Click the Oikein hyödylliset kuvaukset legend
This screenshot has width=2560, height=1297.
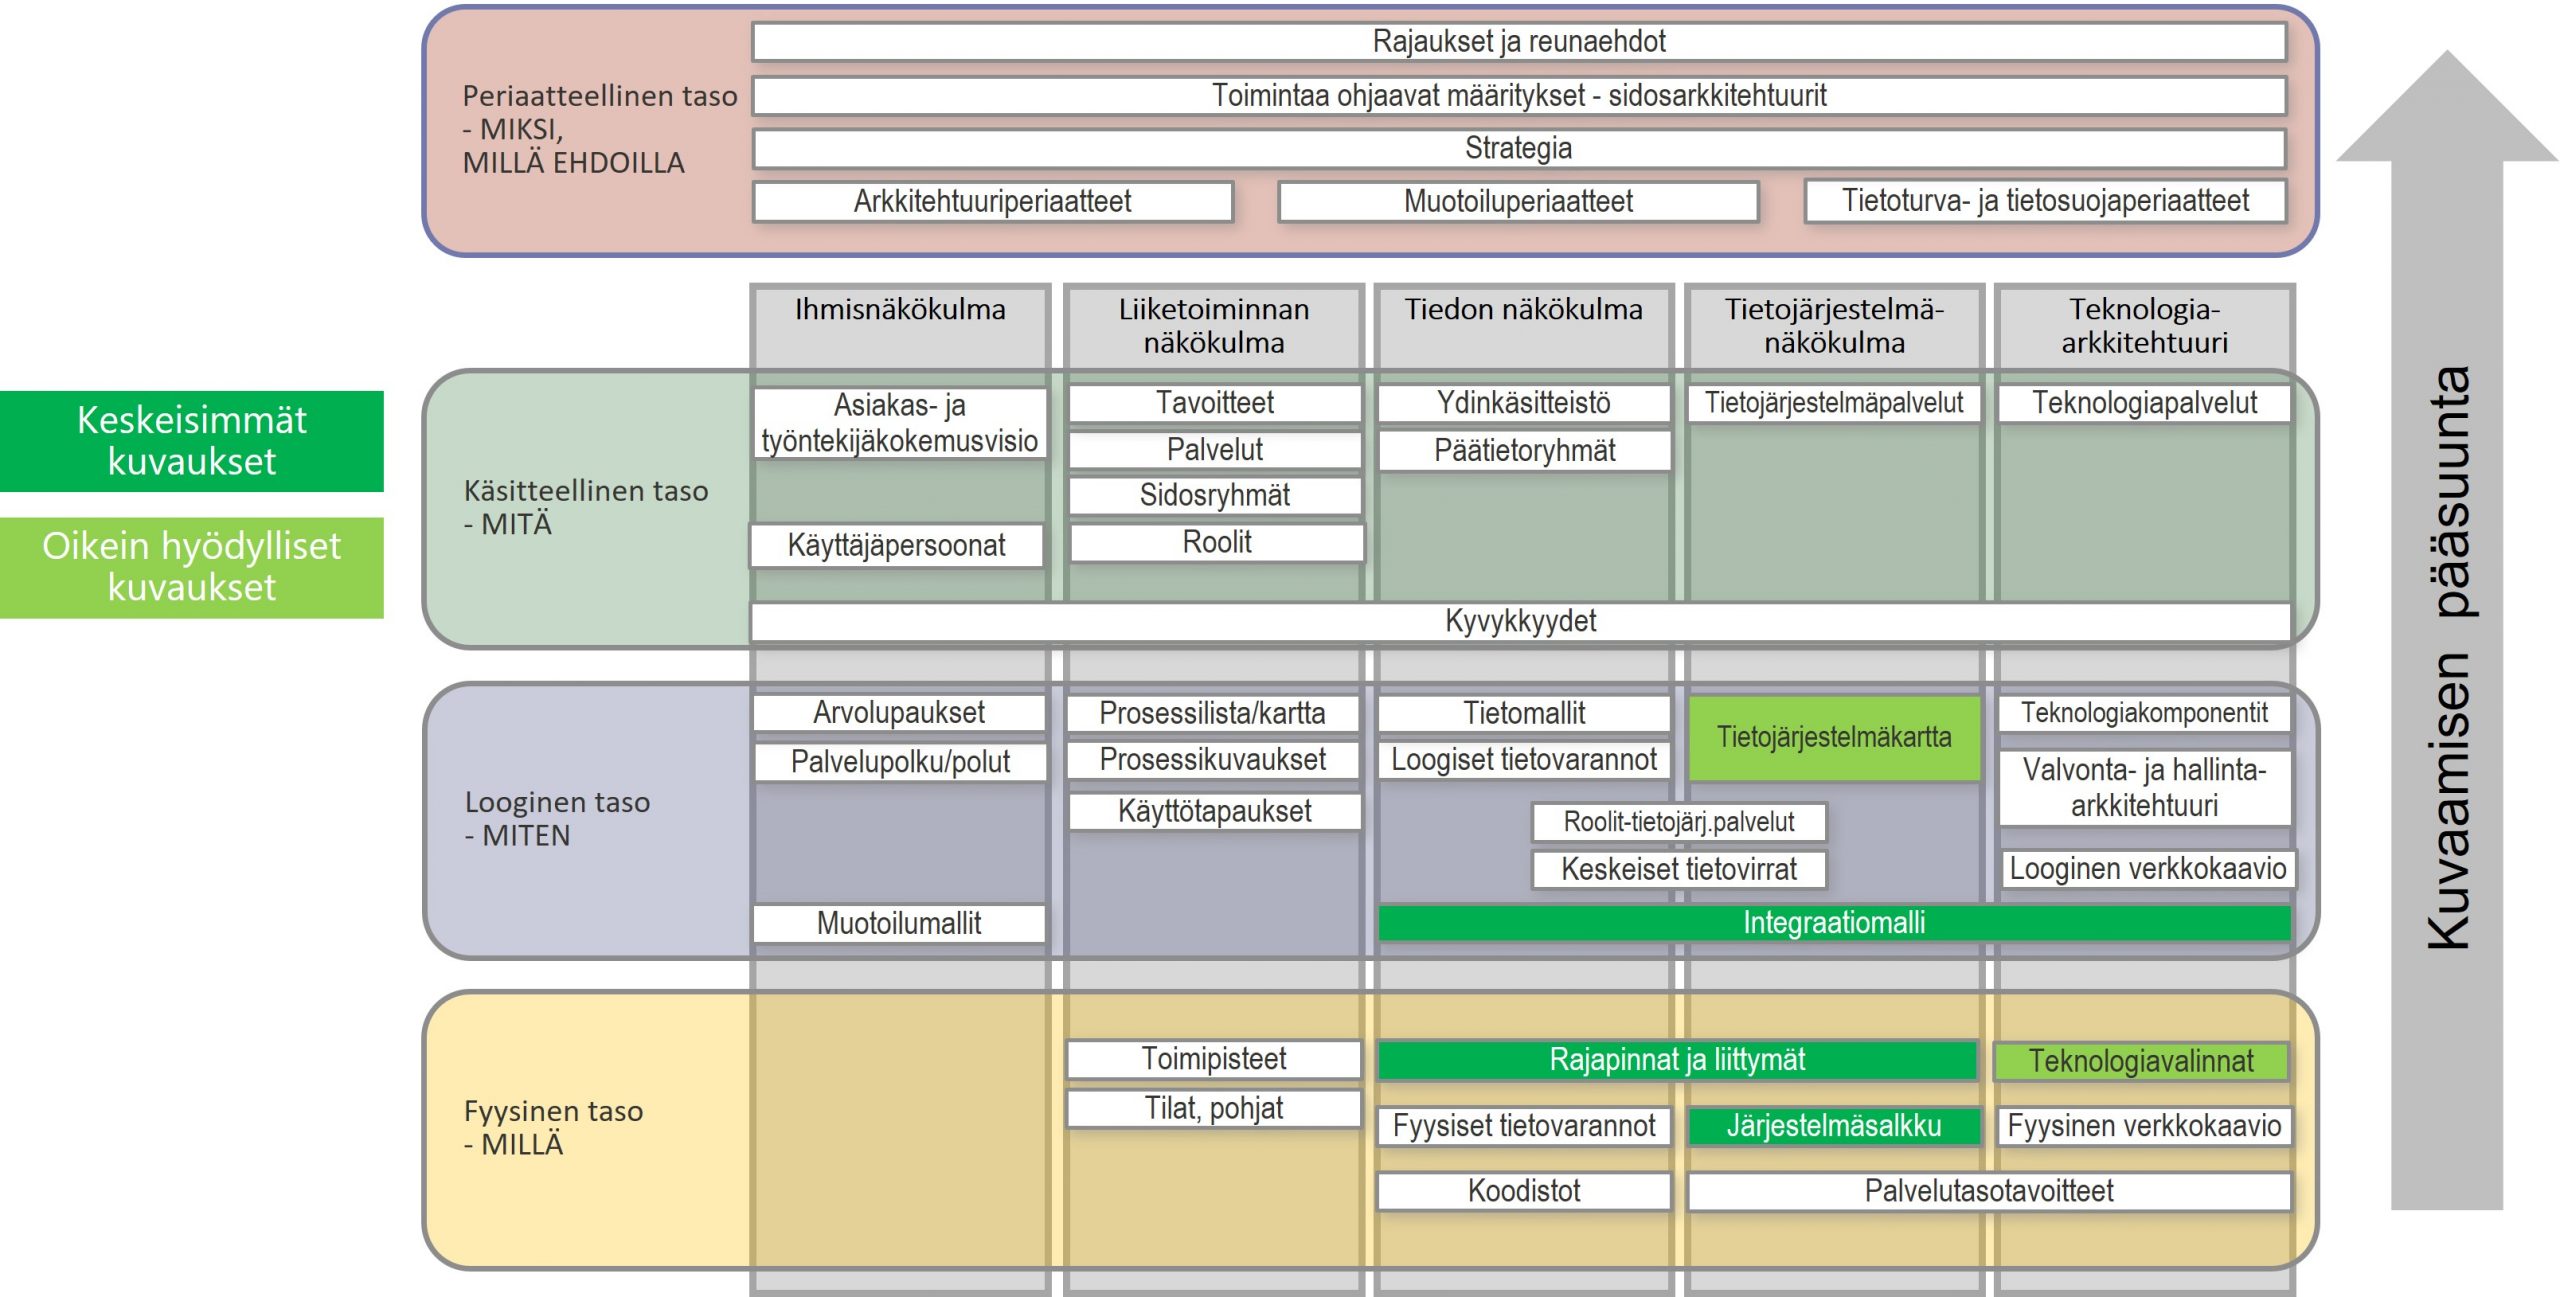(191, 566)
